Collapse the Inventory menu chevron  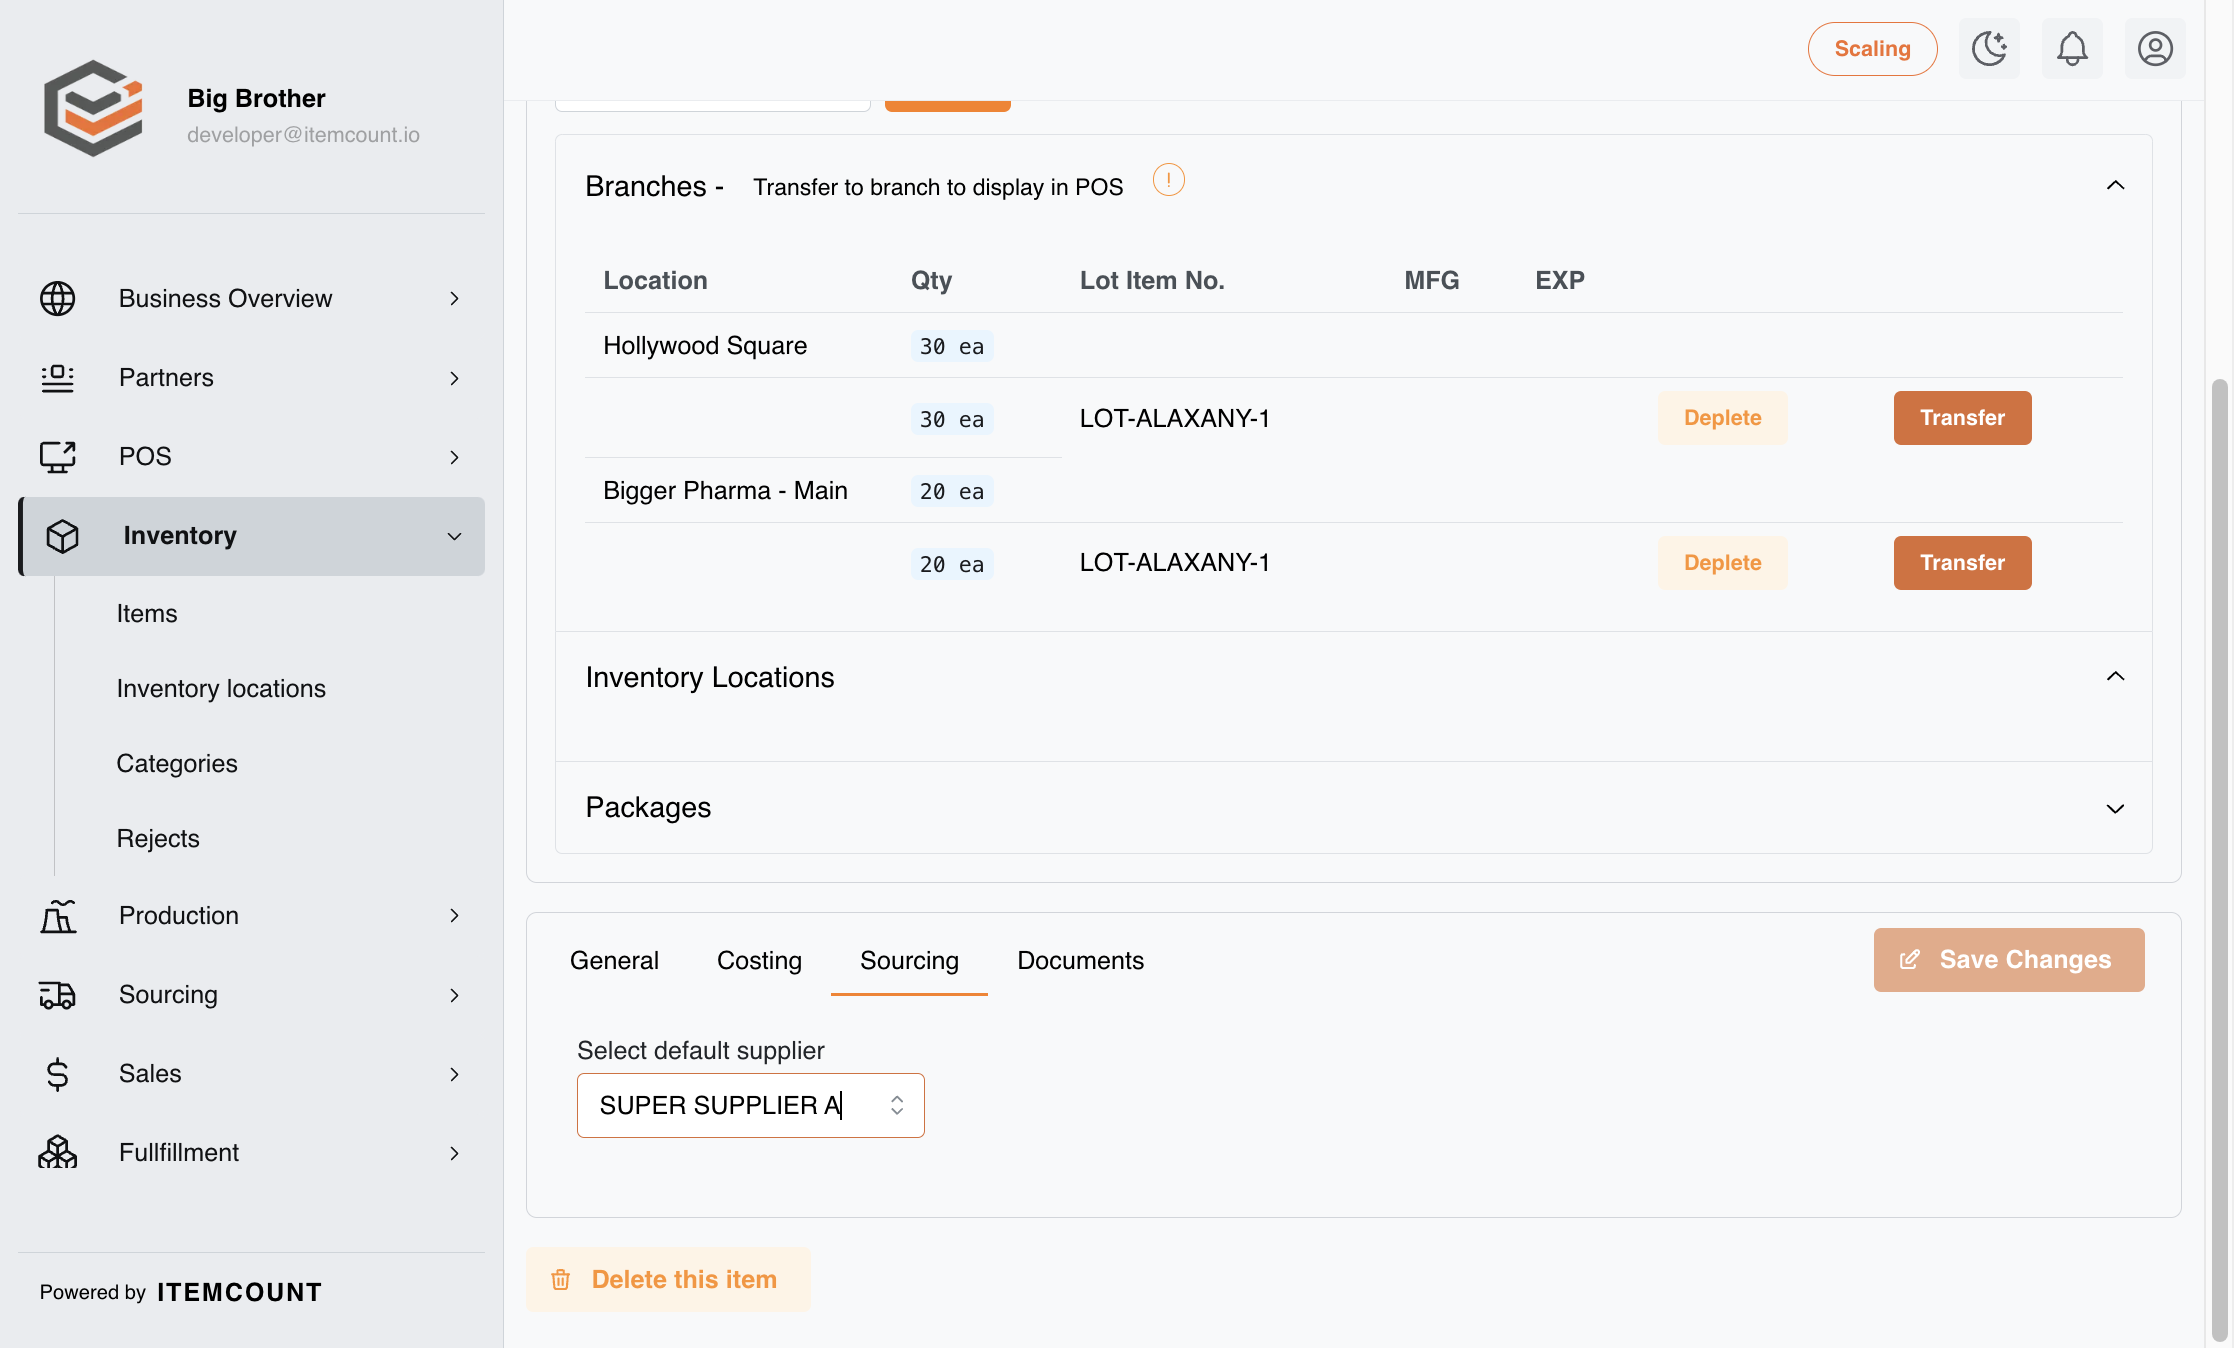pos(454,536)
